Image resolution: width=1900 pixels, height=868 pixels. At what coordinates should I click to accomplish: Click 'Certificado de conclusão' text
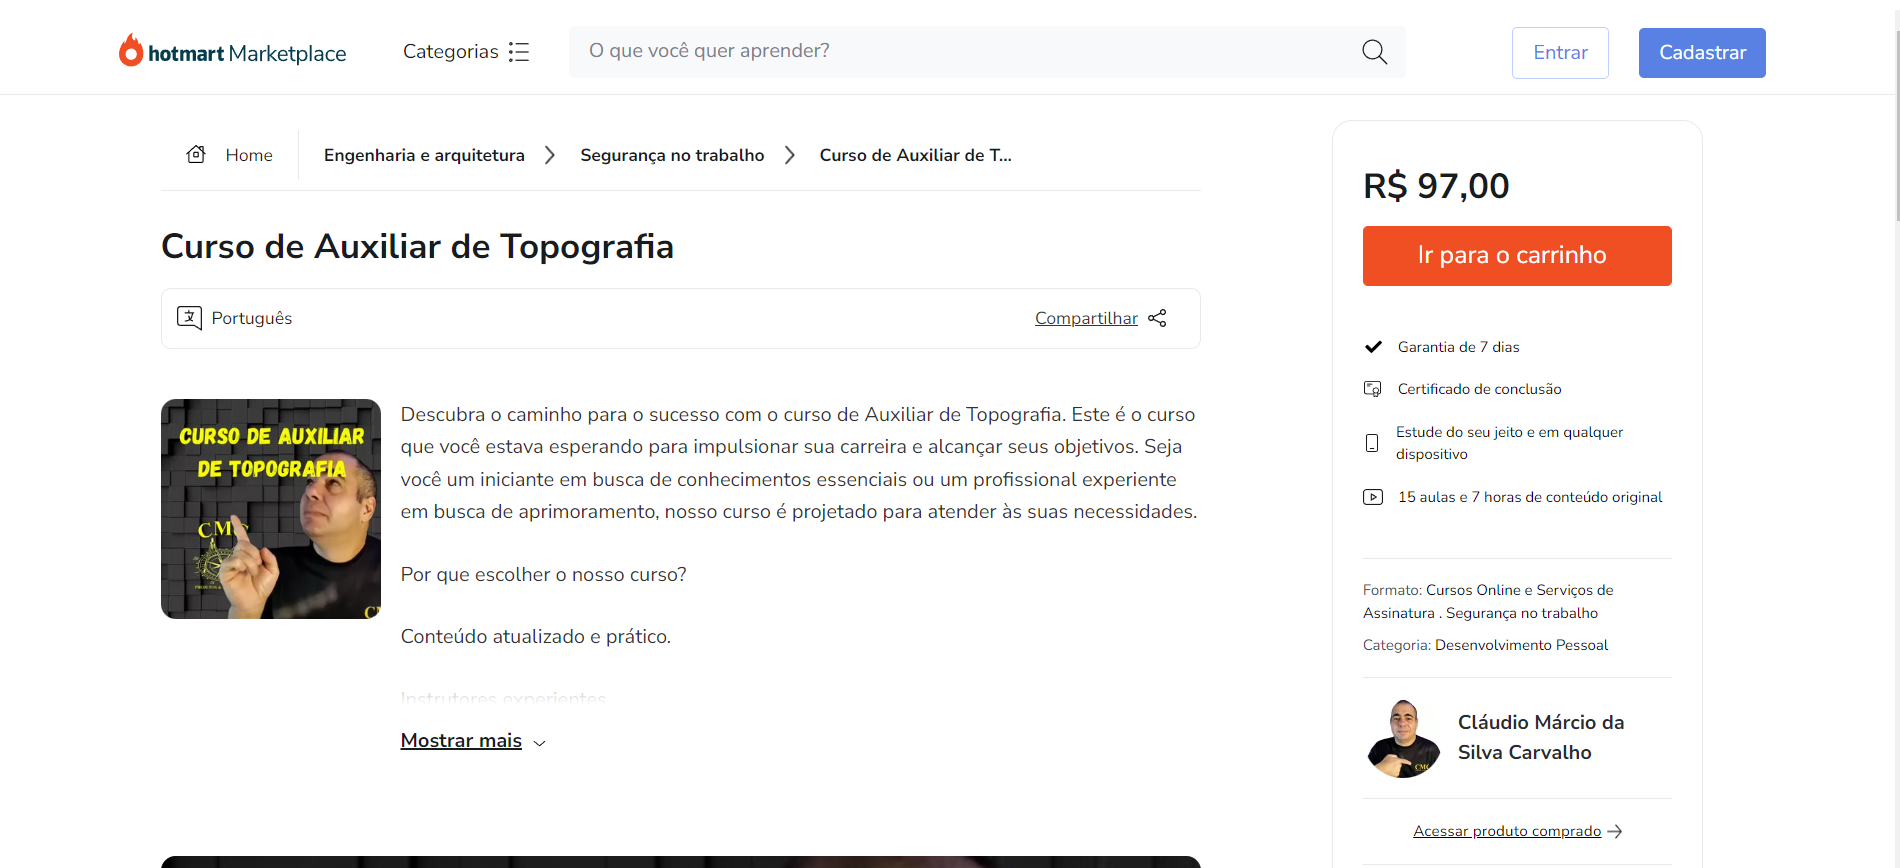point(1480,389)
